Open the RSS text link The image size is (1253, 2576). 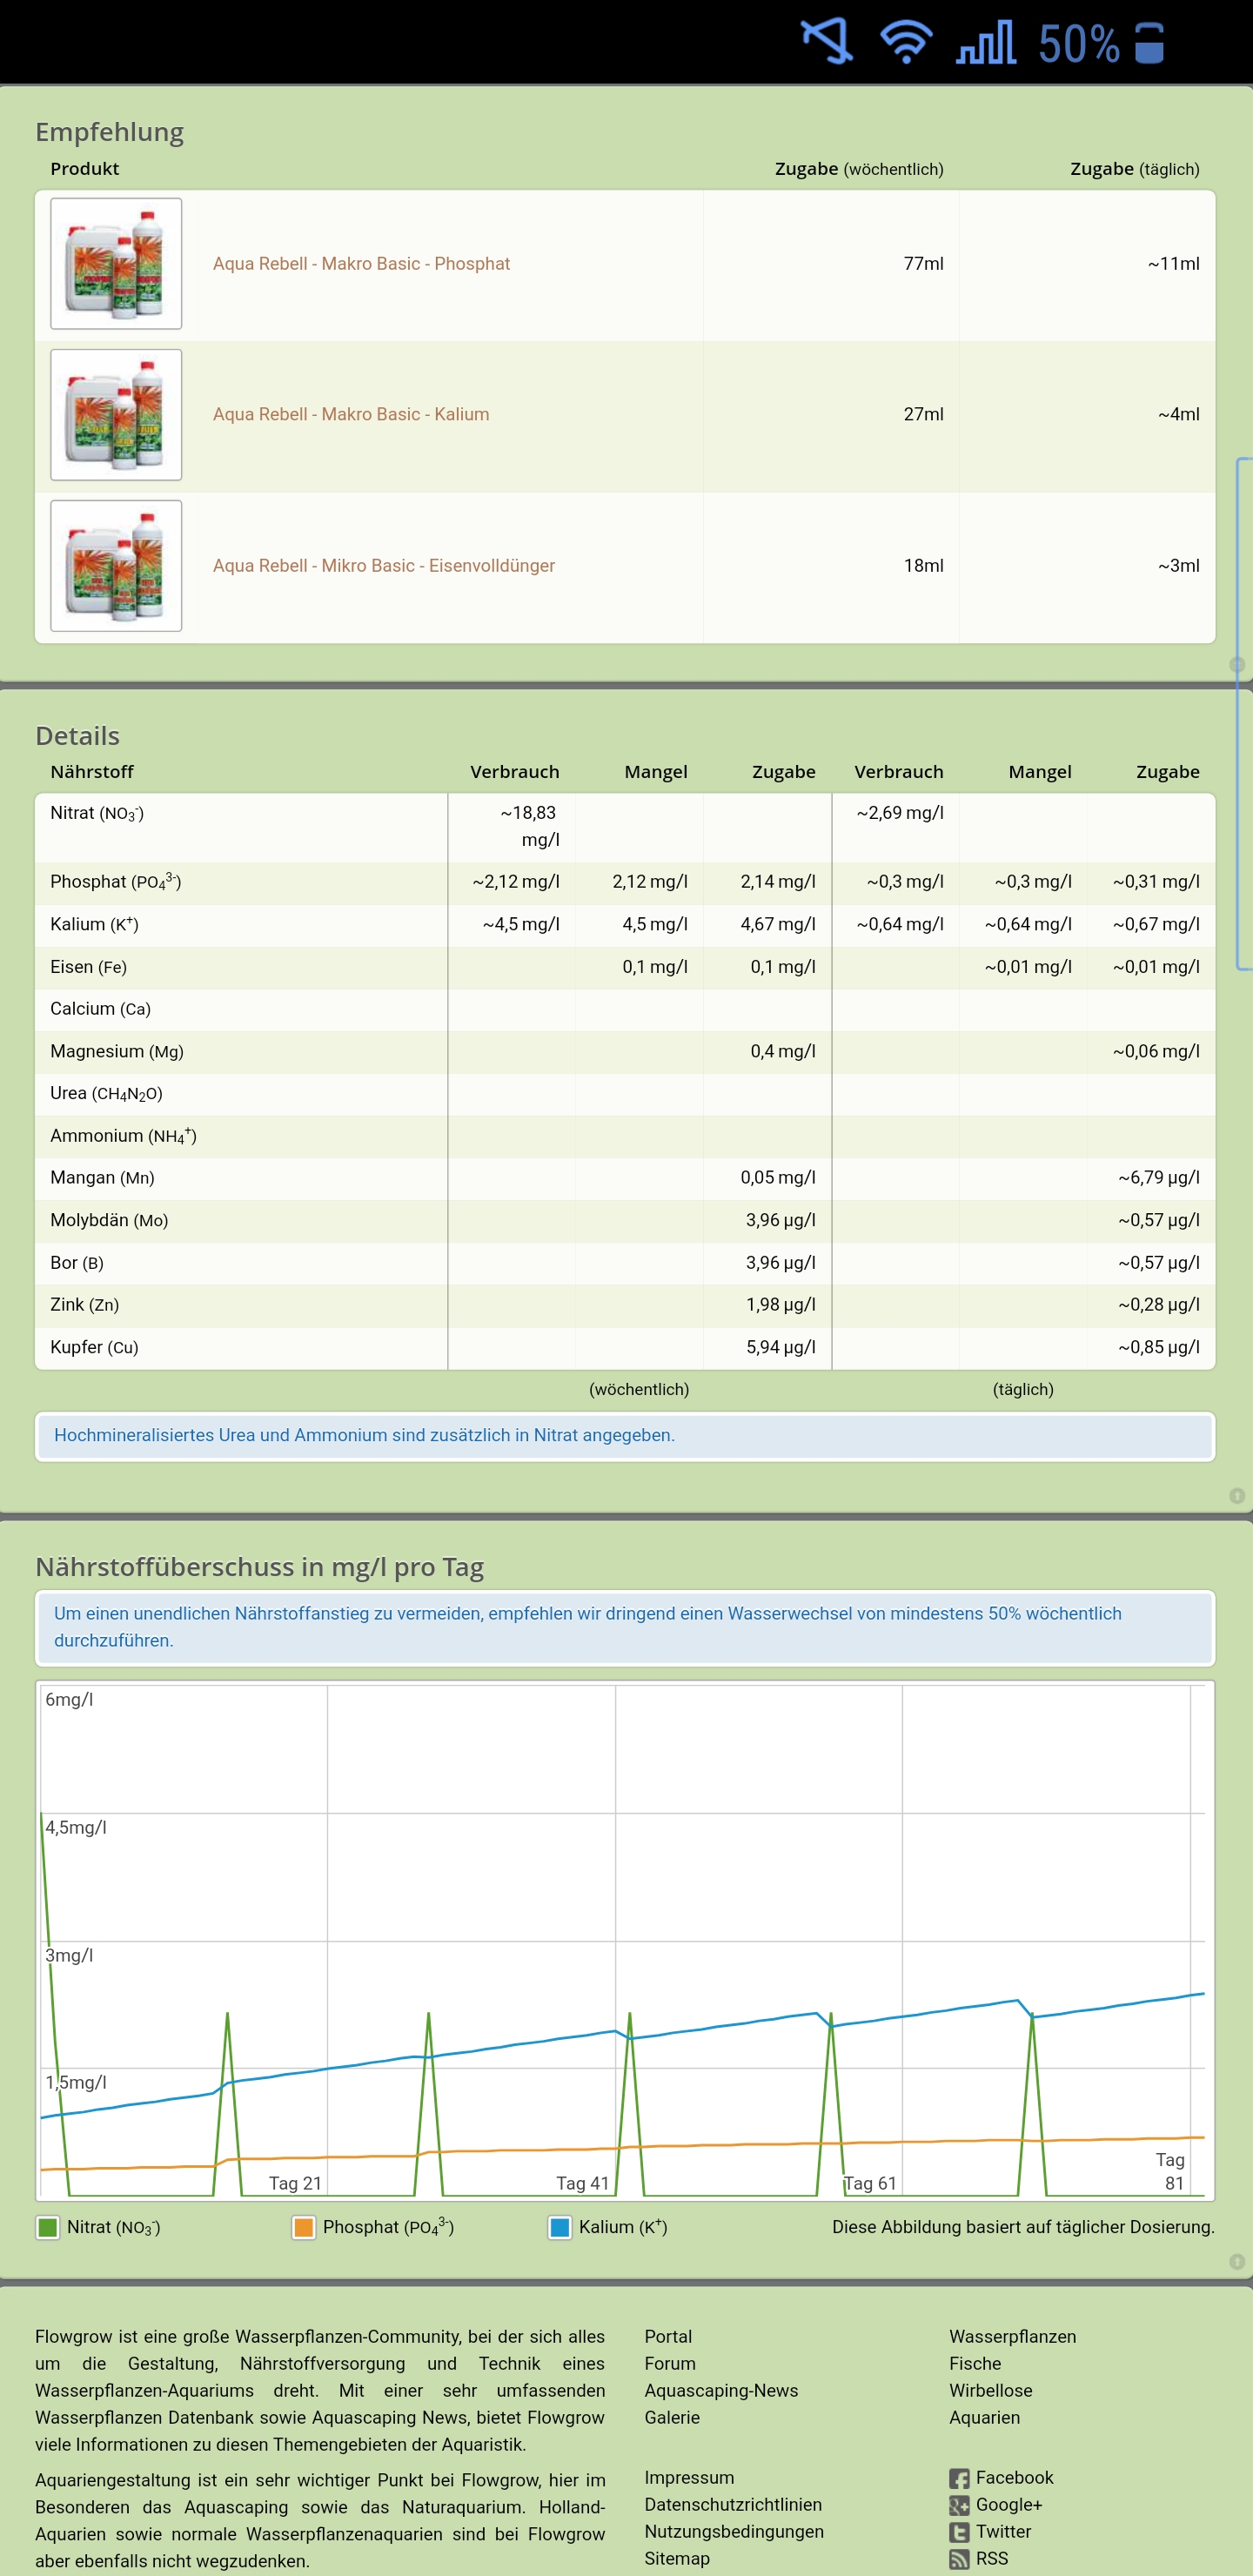(x=992, y=2558)
